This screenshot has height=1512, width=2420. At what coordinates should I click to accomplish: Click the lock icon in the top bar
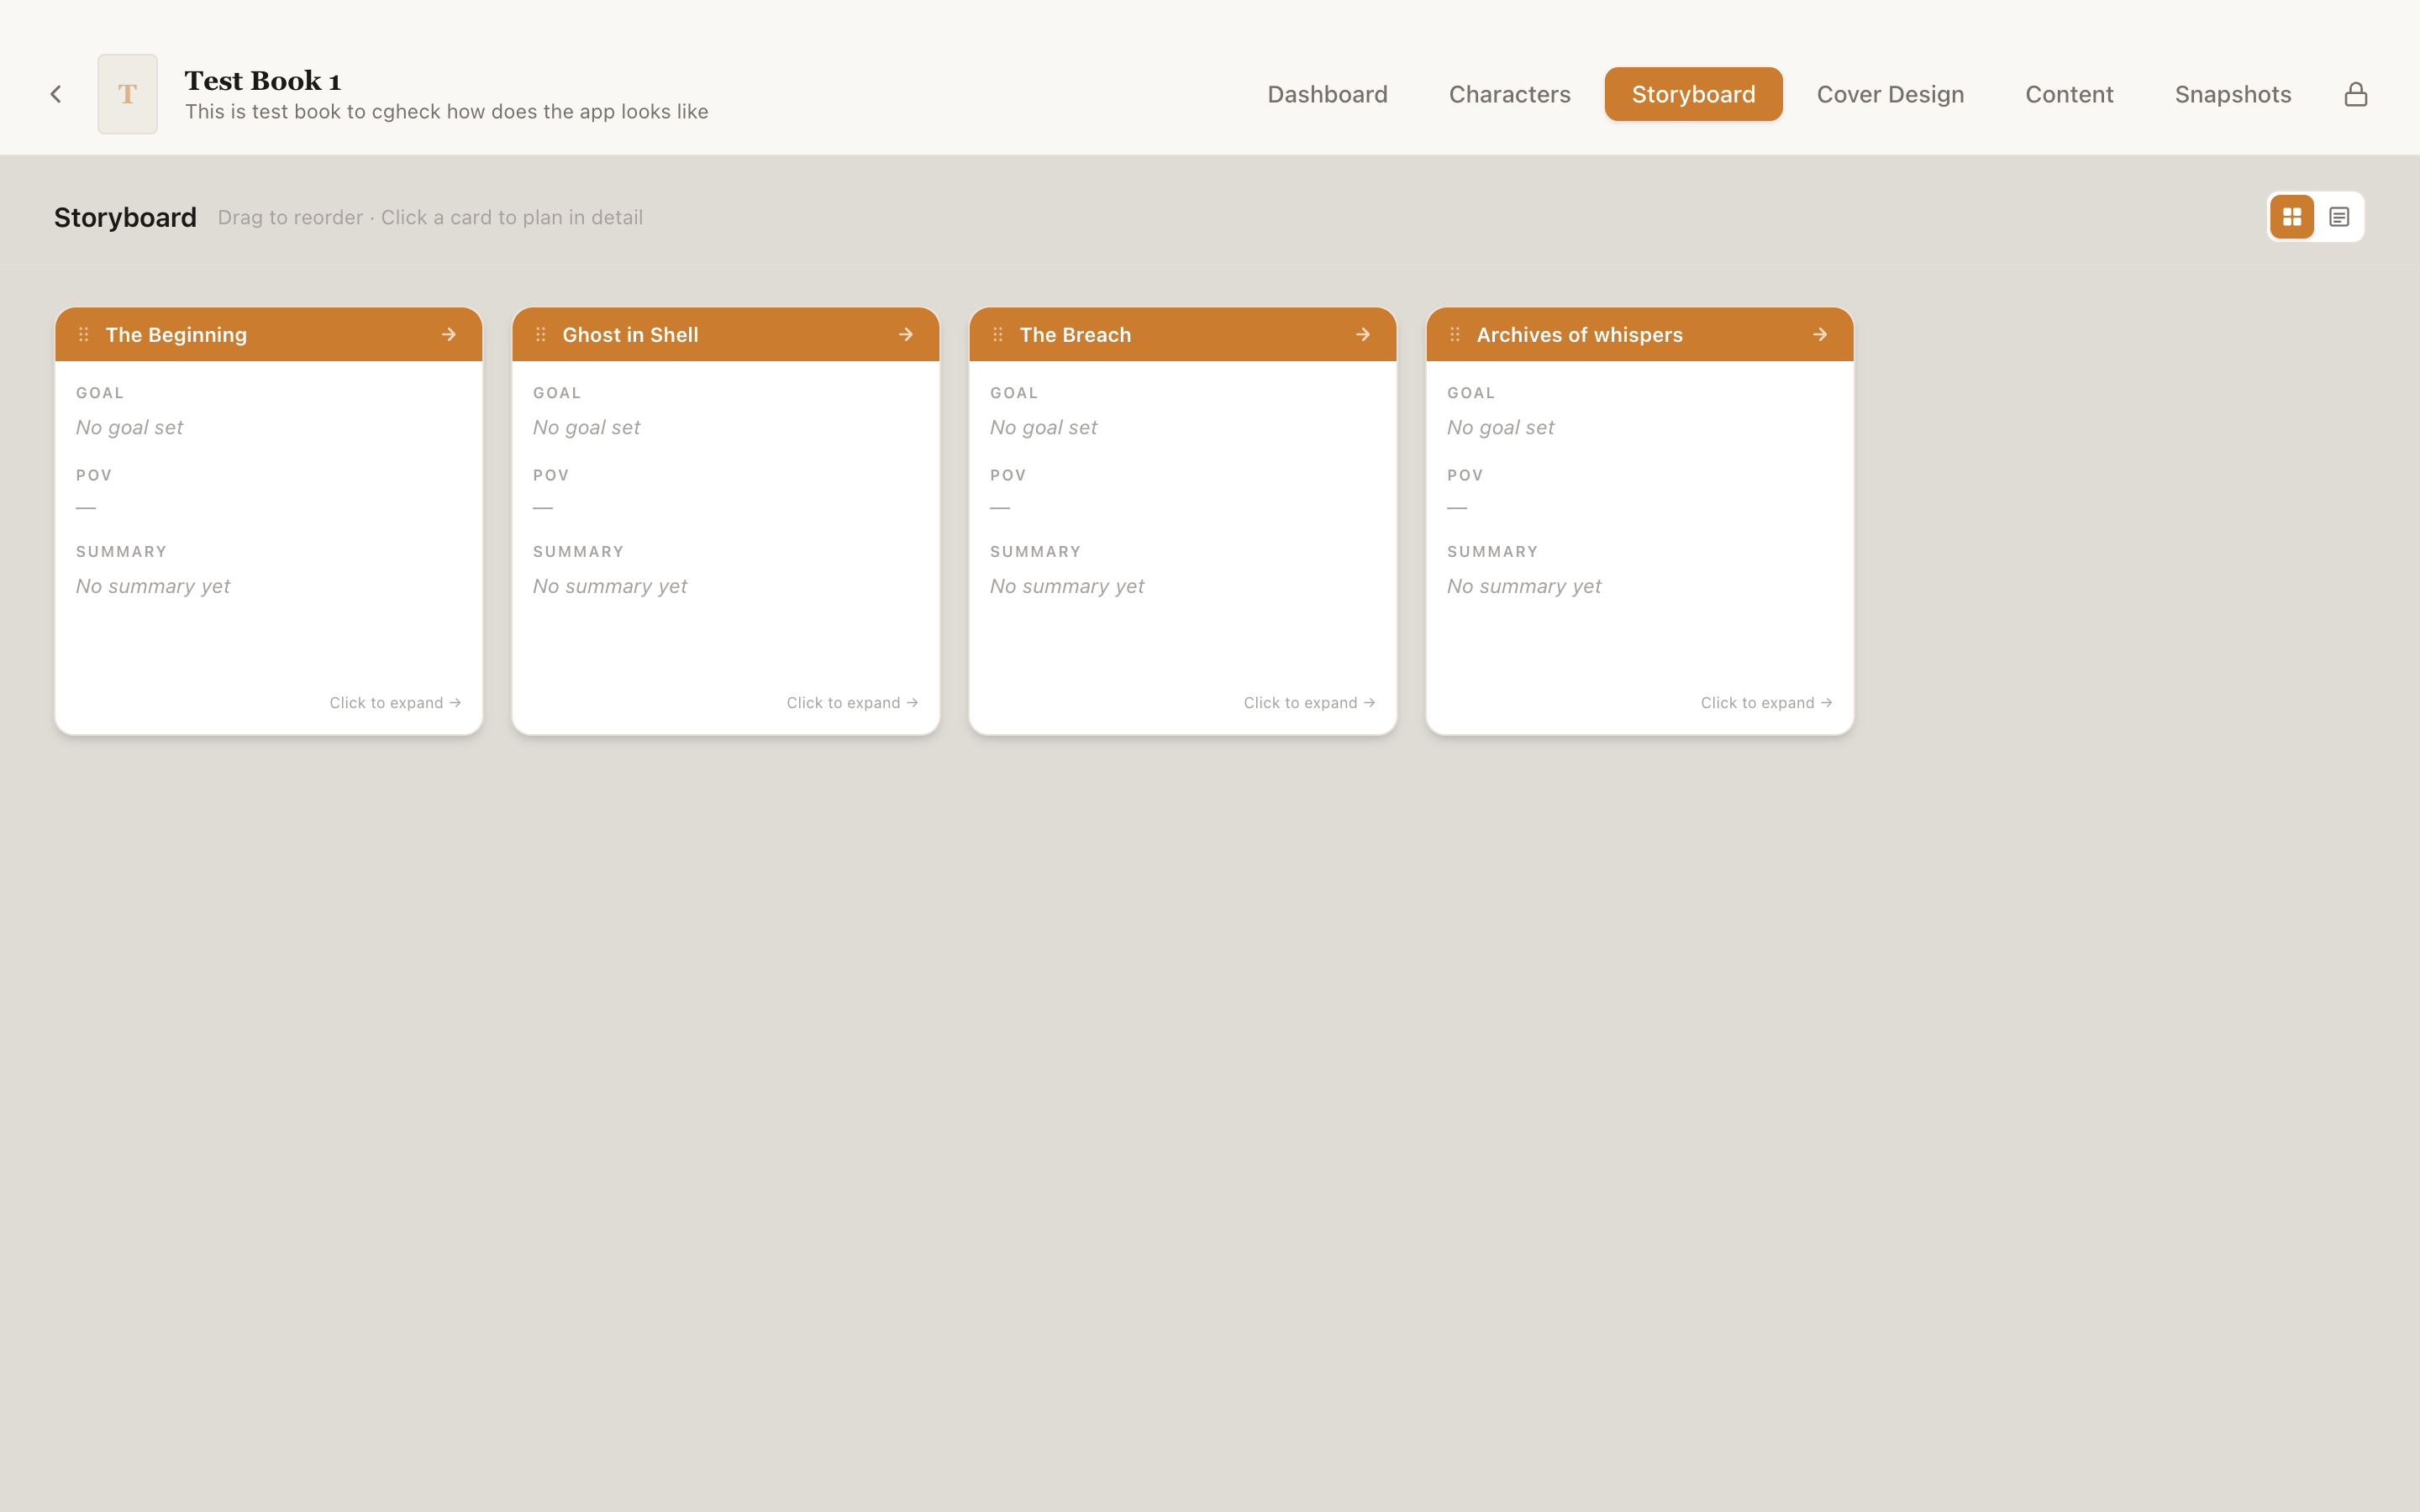click(x=2356, y=93)
